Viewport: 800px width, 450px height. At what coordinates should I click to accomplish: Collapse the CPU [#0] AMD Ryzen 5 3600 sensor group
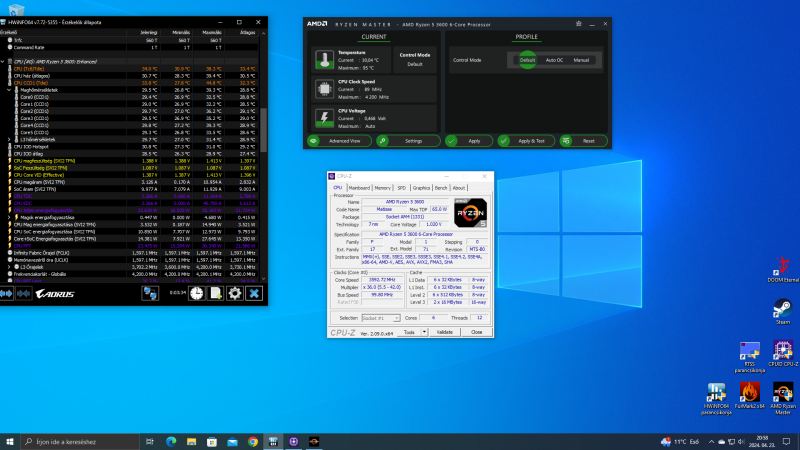click(4, 61)
